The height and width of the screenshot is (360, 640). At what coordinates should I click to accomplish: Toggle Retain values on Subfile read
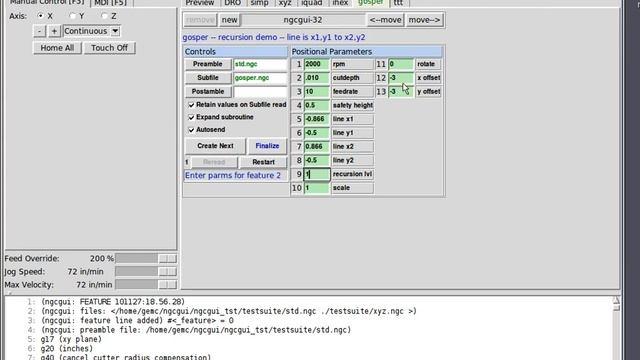pos(191,105)
